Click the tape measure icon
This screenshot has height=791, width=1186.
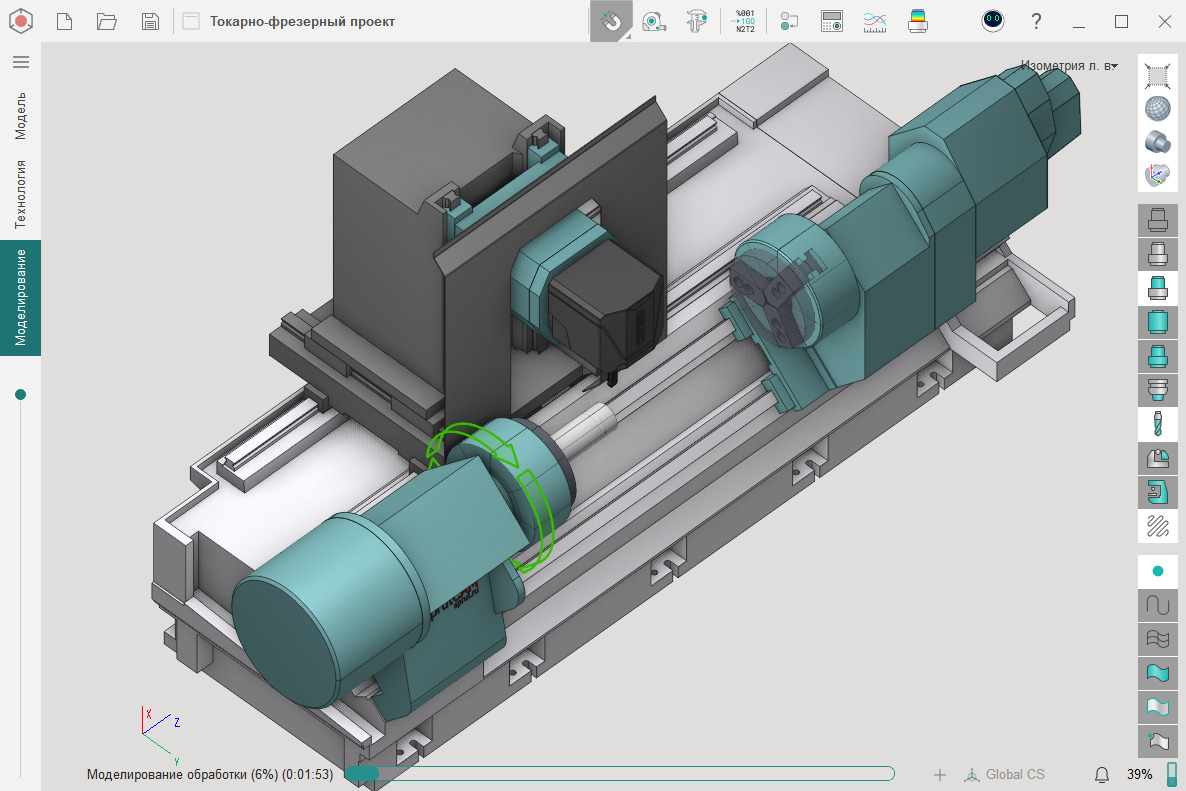click(654, 21)
